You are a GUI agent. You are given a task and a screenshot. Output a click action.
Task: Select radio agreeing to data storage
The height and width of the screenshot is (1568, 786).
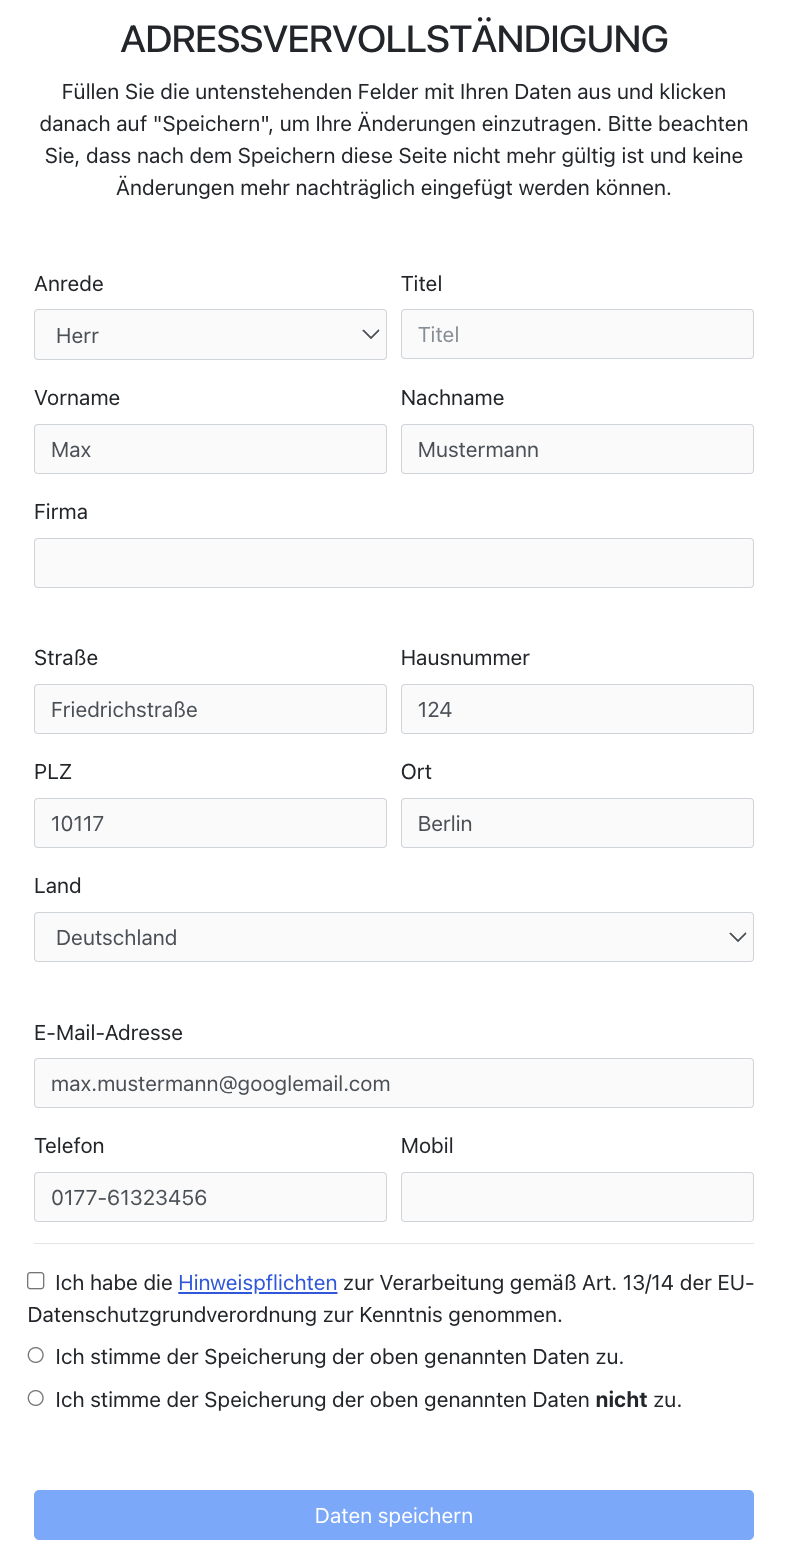(36, 1356)
